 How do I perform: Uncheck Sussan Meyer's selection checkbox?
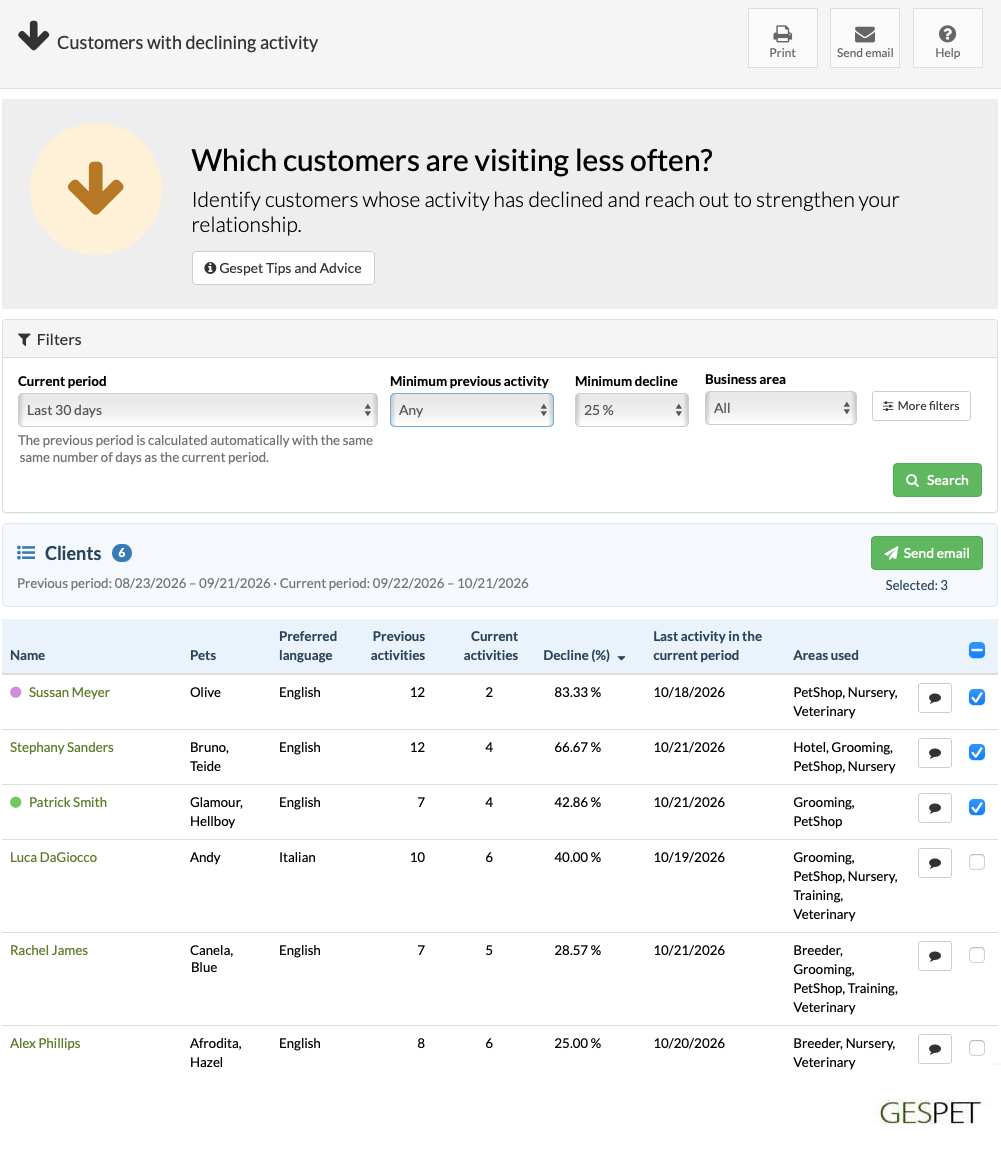point(977,697)
